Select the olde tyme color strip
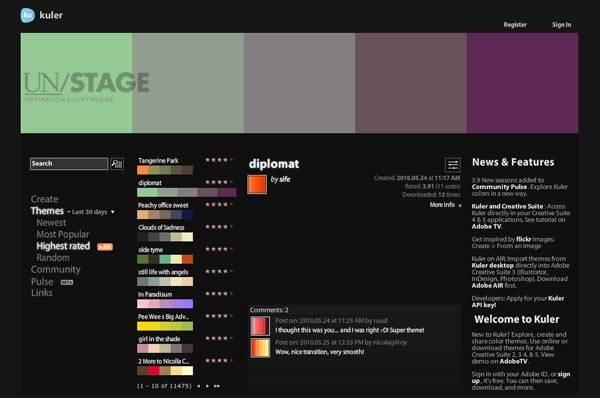 point(165,259)
